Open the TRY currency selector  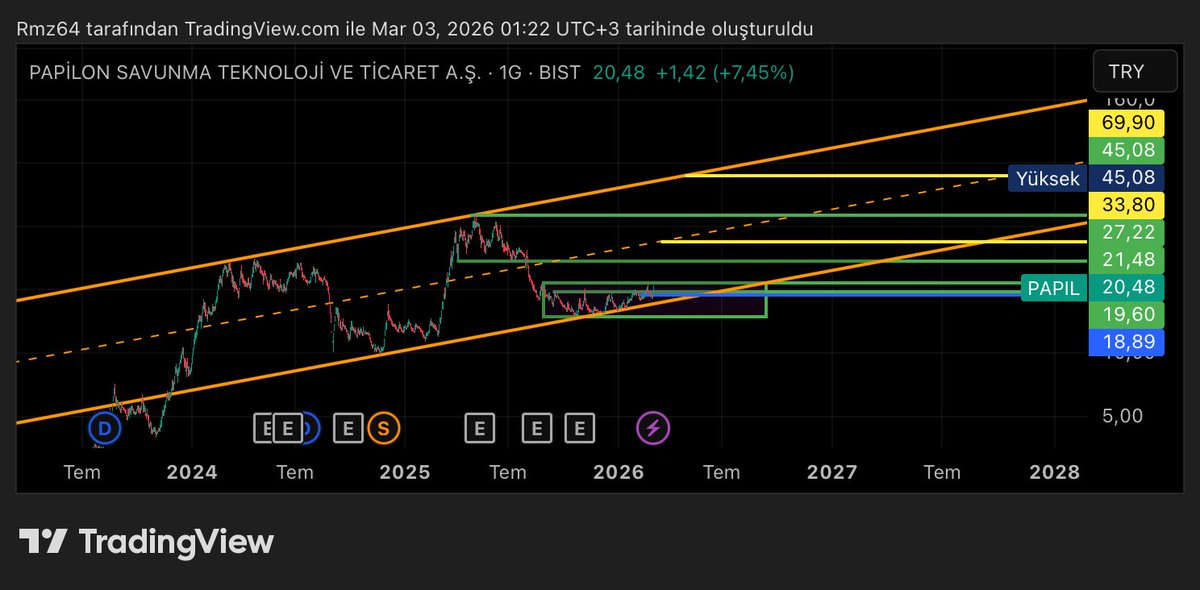[x=1133, y=72]
